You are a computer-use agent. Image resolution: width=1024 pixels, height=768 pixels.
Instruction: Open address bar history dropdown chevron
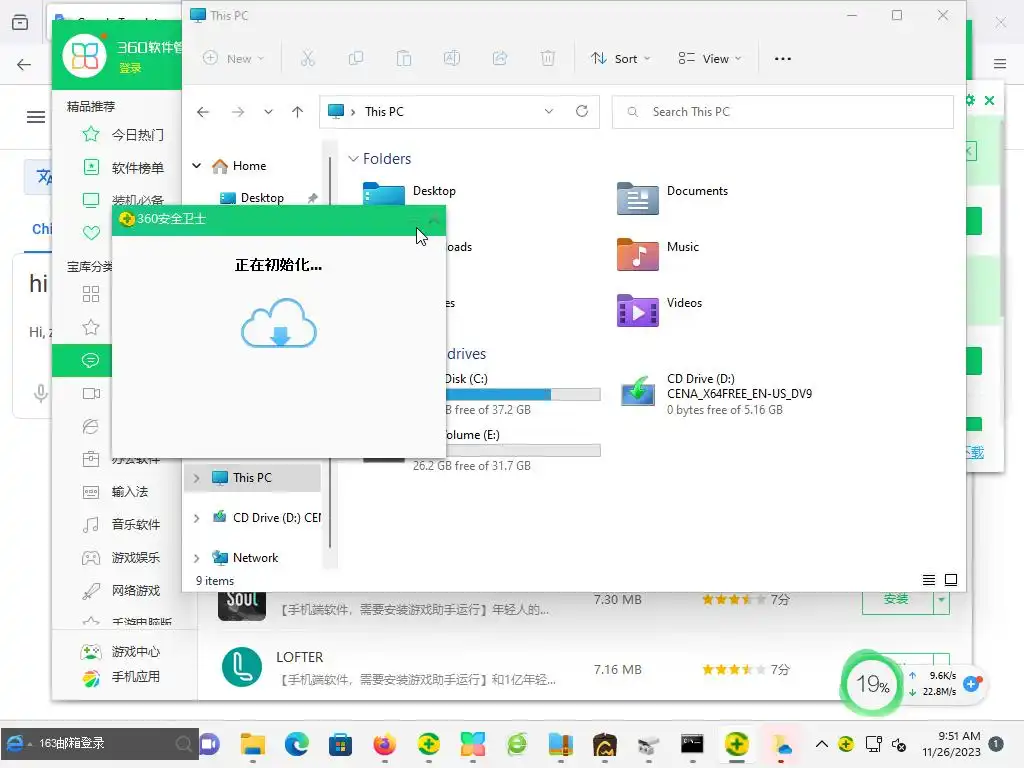(549, 111)
